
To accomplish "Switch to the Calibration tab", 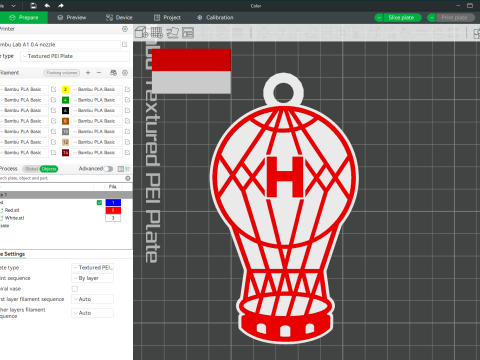I will pos(215,18).
